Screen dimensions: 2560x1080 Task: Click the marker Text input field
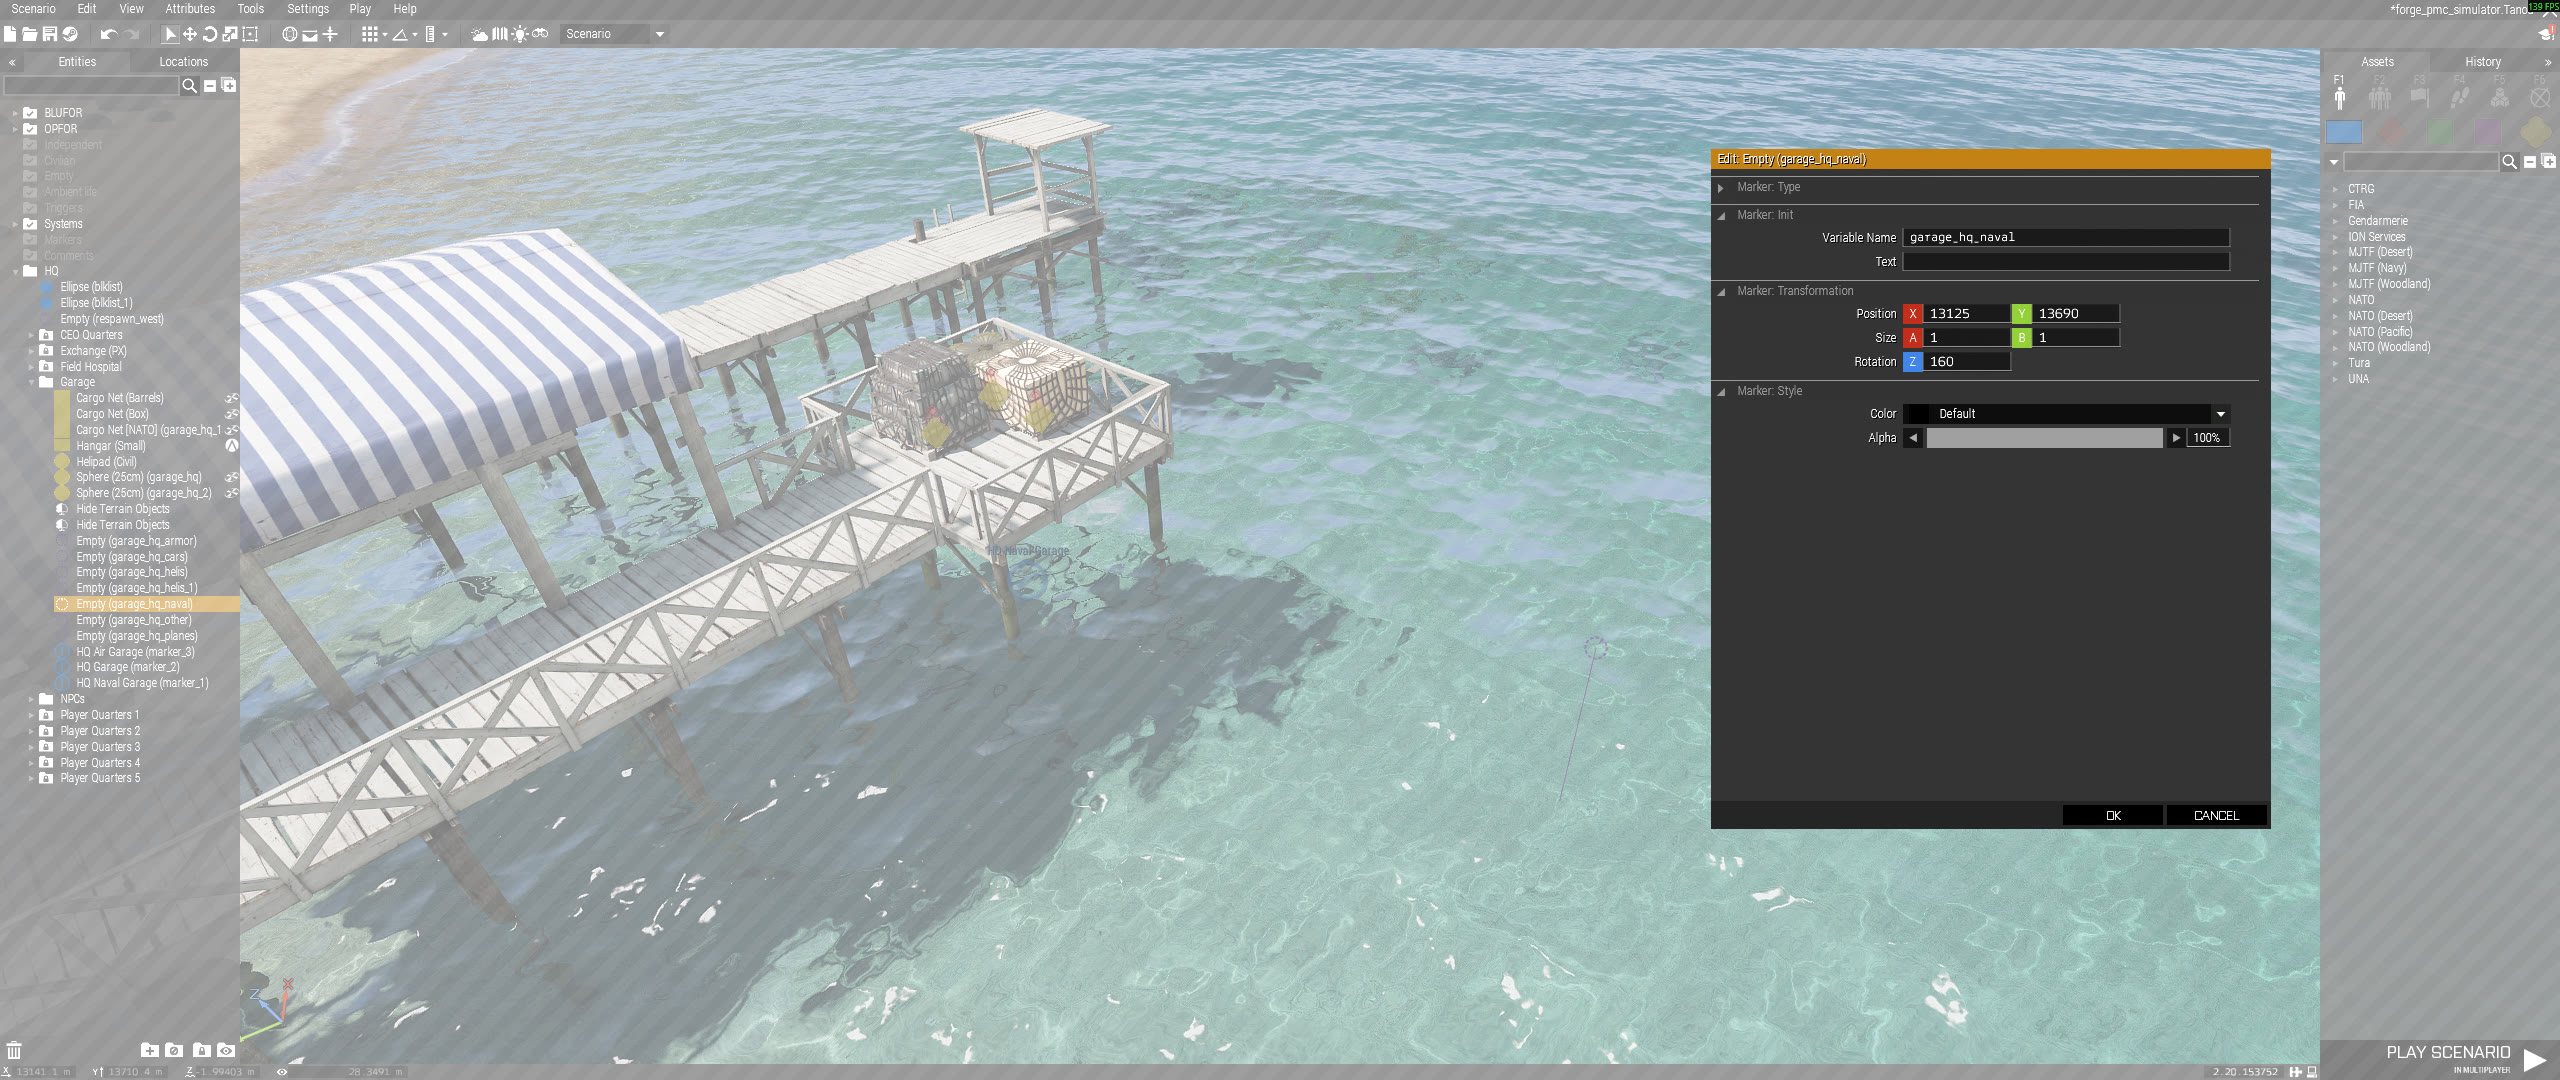[2066, 262]
